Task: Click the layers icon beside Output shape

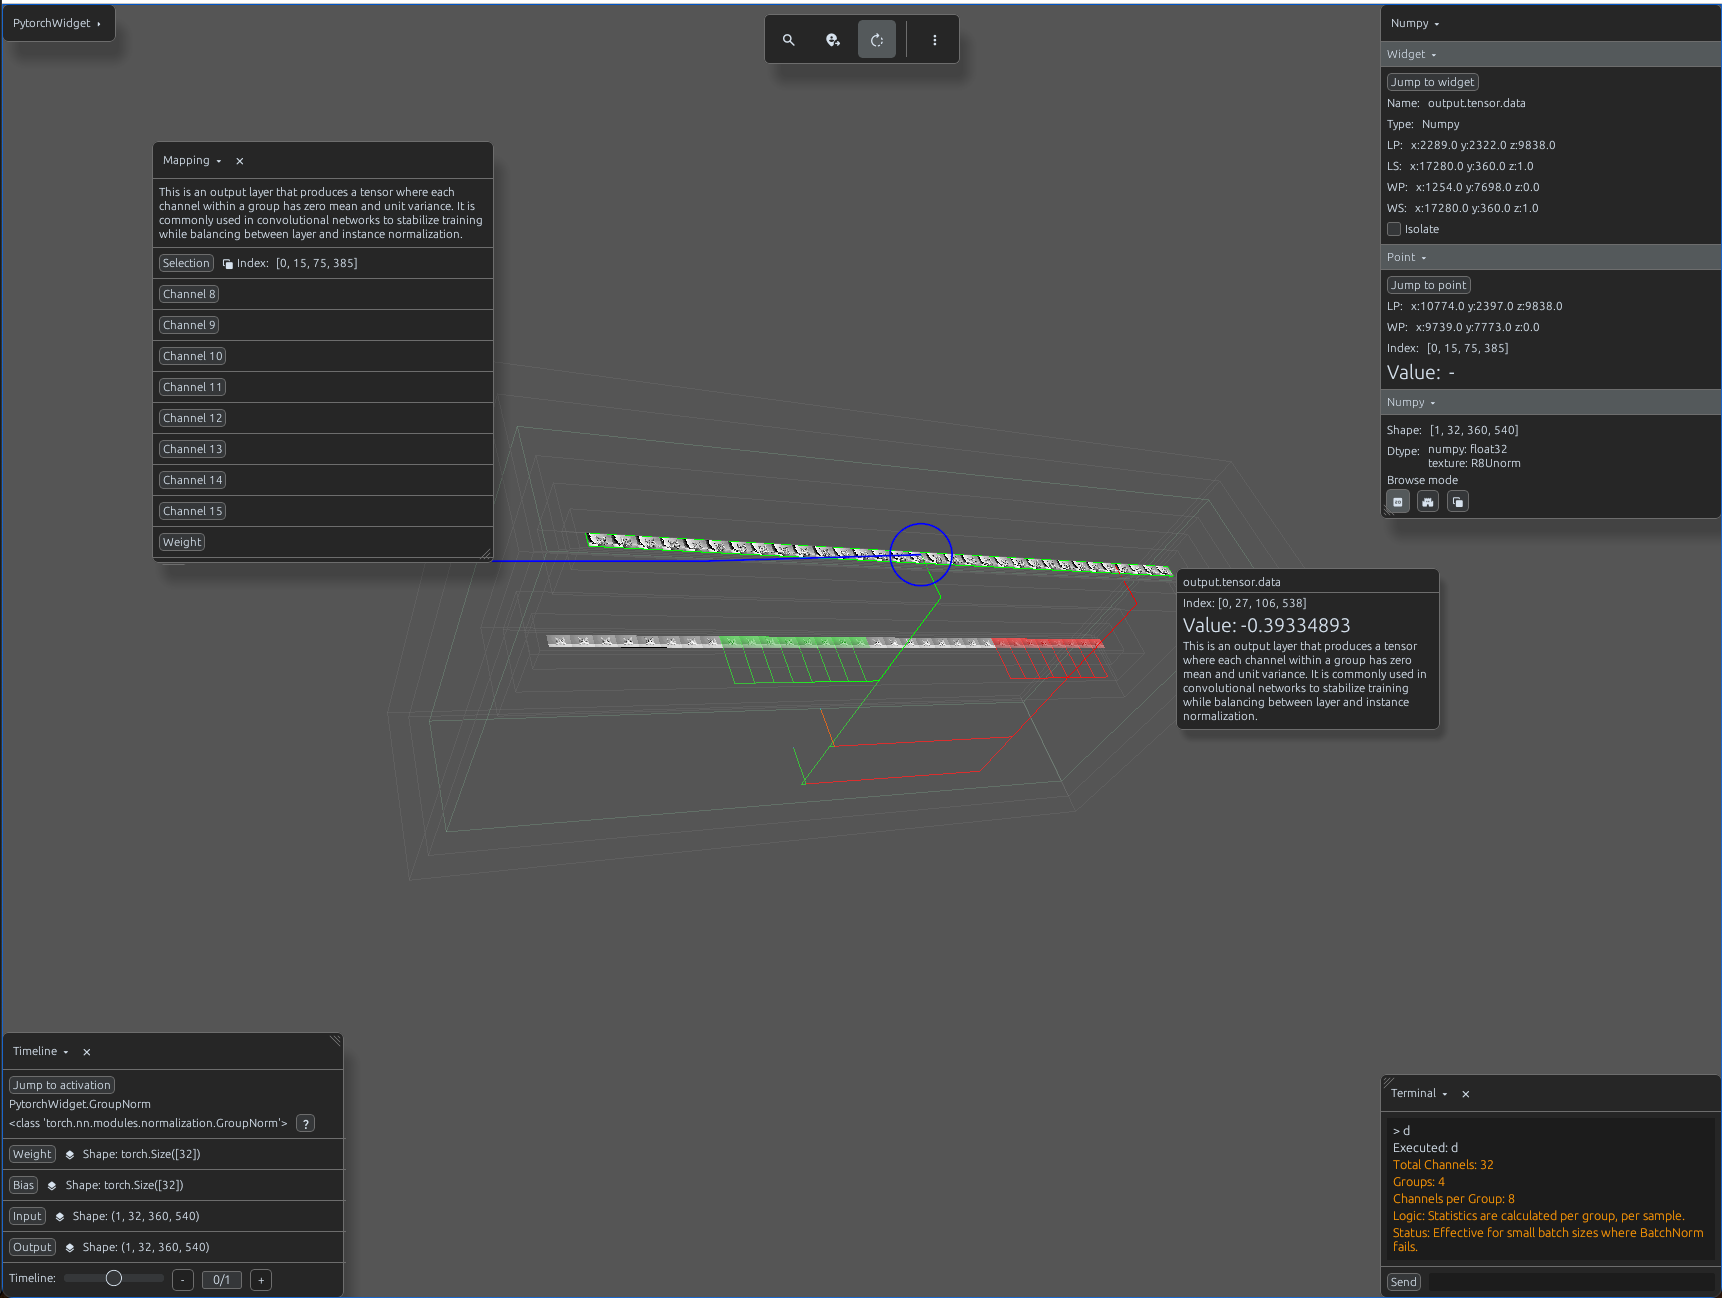Action: pos(70,1248)
